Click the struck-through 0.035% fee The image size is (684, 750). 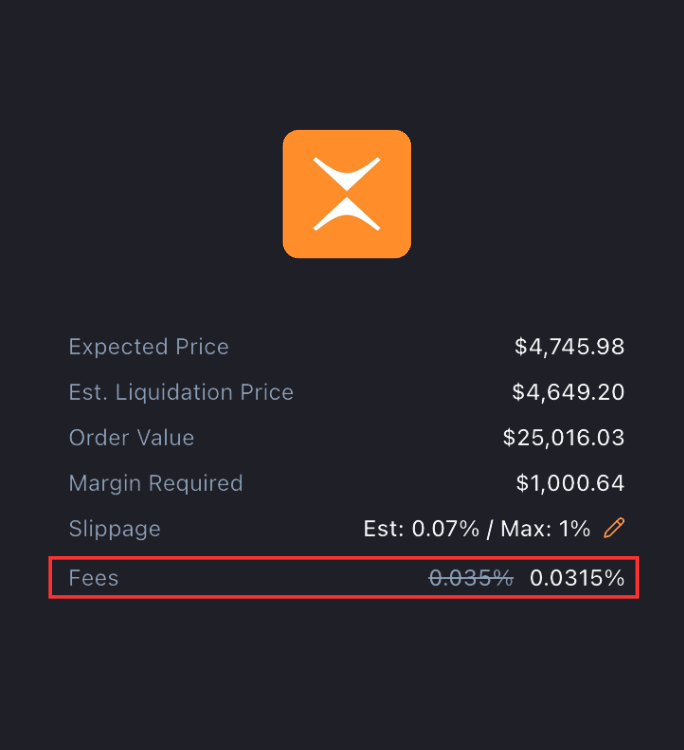pos(471,578)
